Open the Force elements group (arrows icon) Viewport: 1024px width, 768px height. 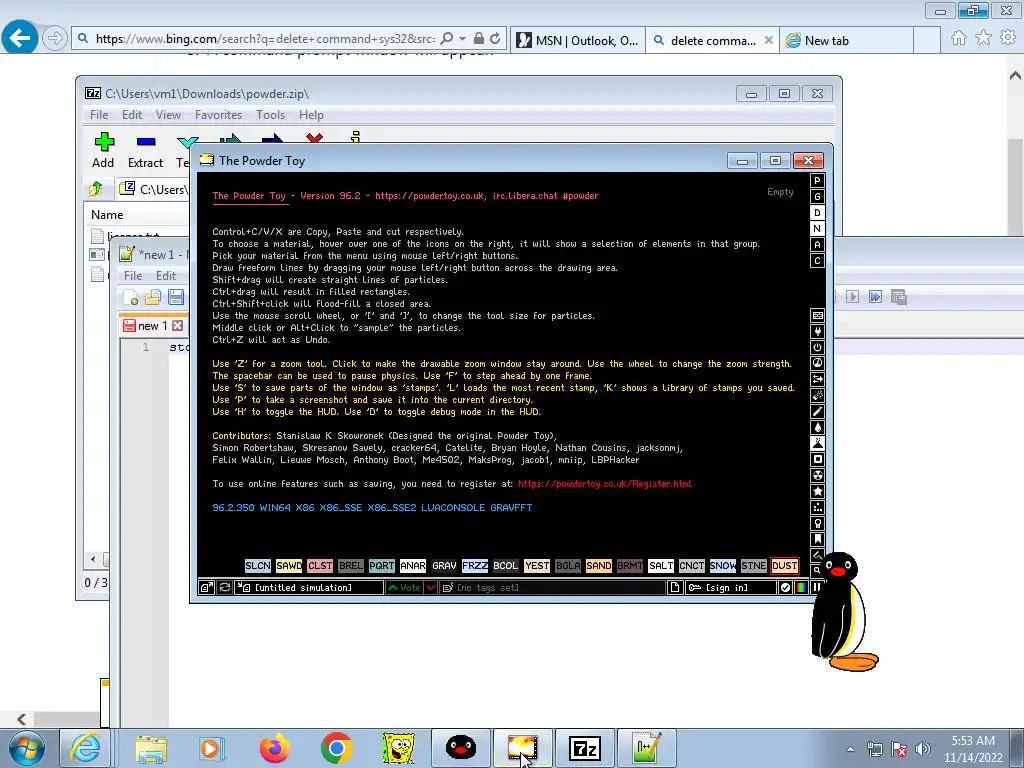(817, 379)
